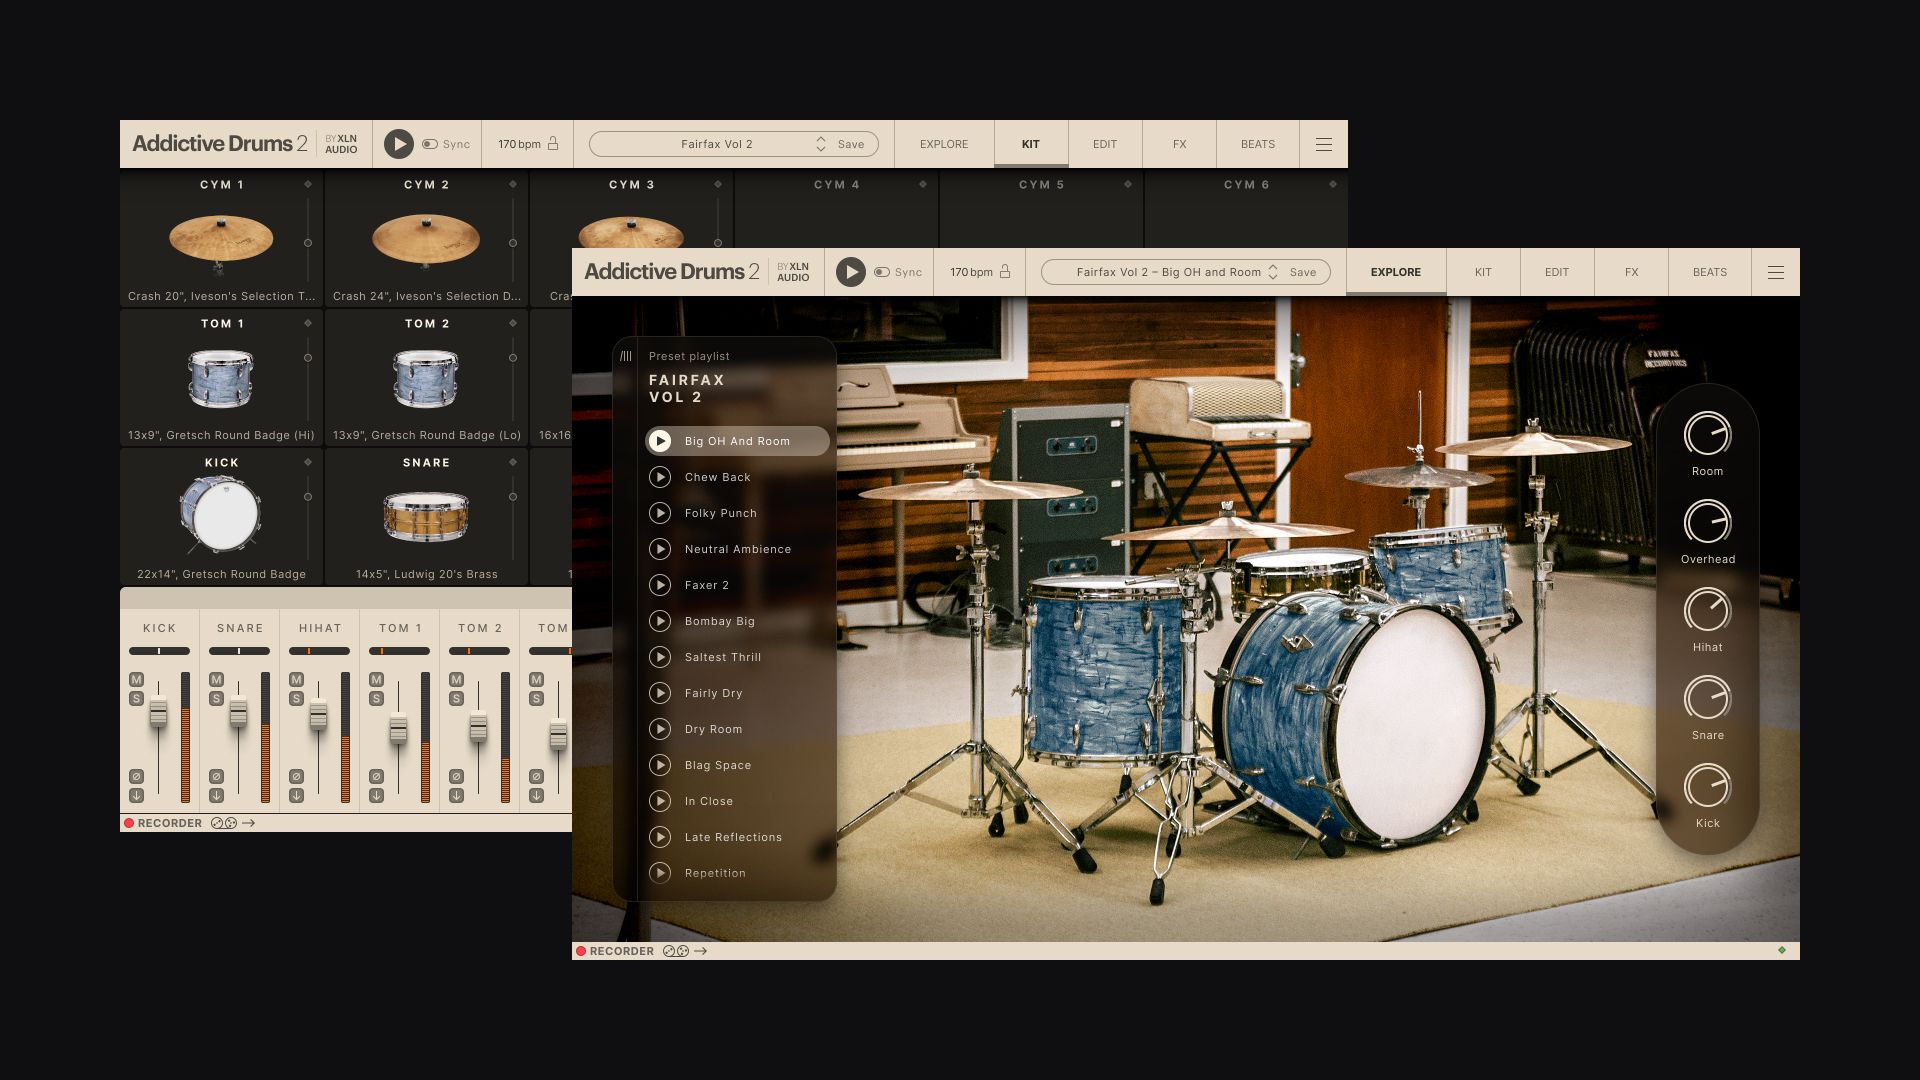Preview the Bombay Big preset play icon

coord(660,621)
